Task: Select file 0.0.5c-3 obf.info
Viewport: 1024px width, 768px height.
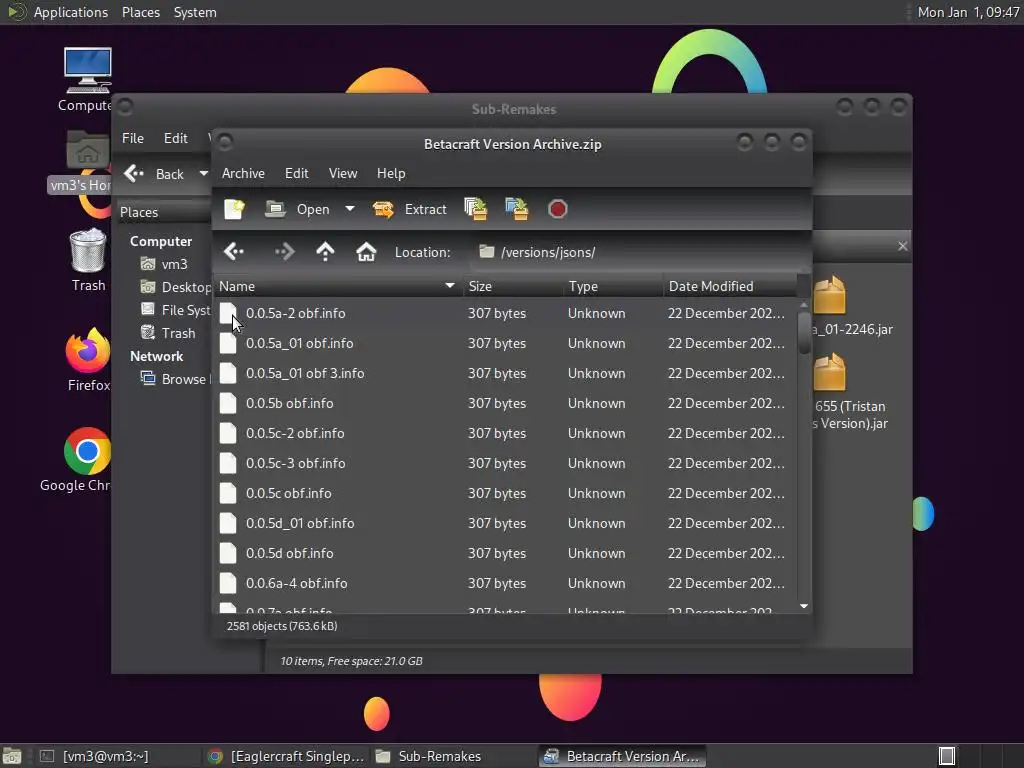Action: [505, 464]
